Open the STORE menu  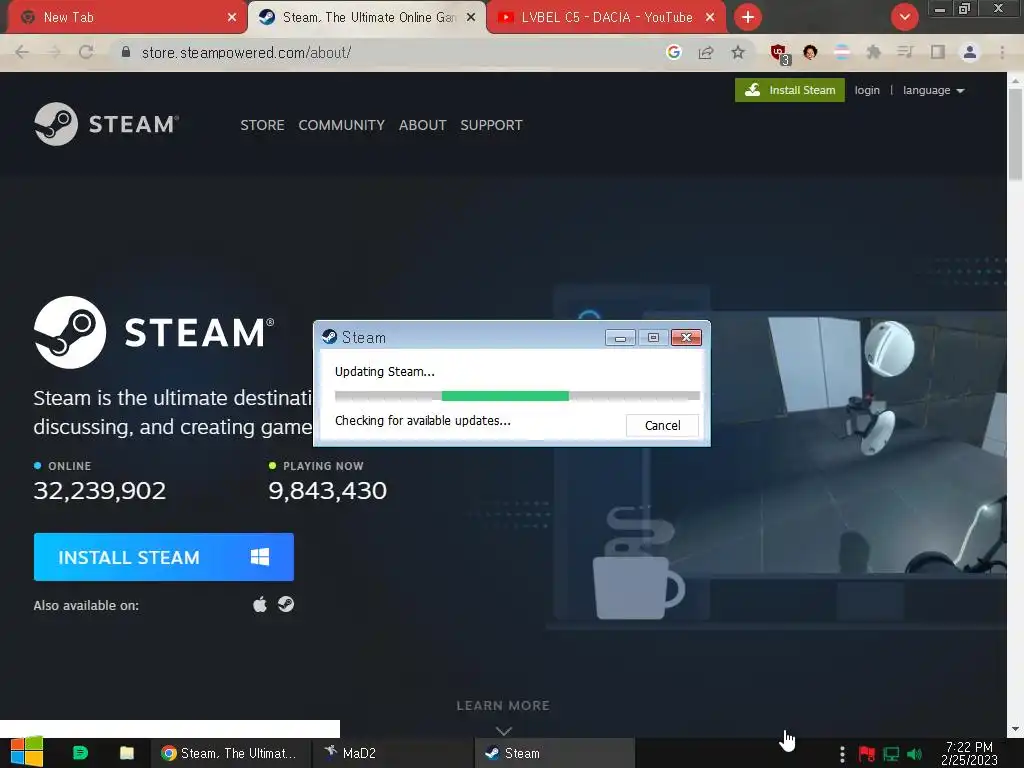[x=262, y=125]
